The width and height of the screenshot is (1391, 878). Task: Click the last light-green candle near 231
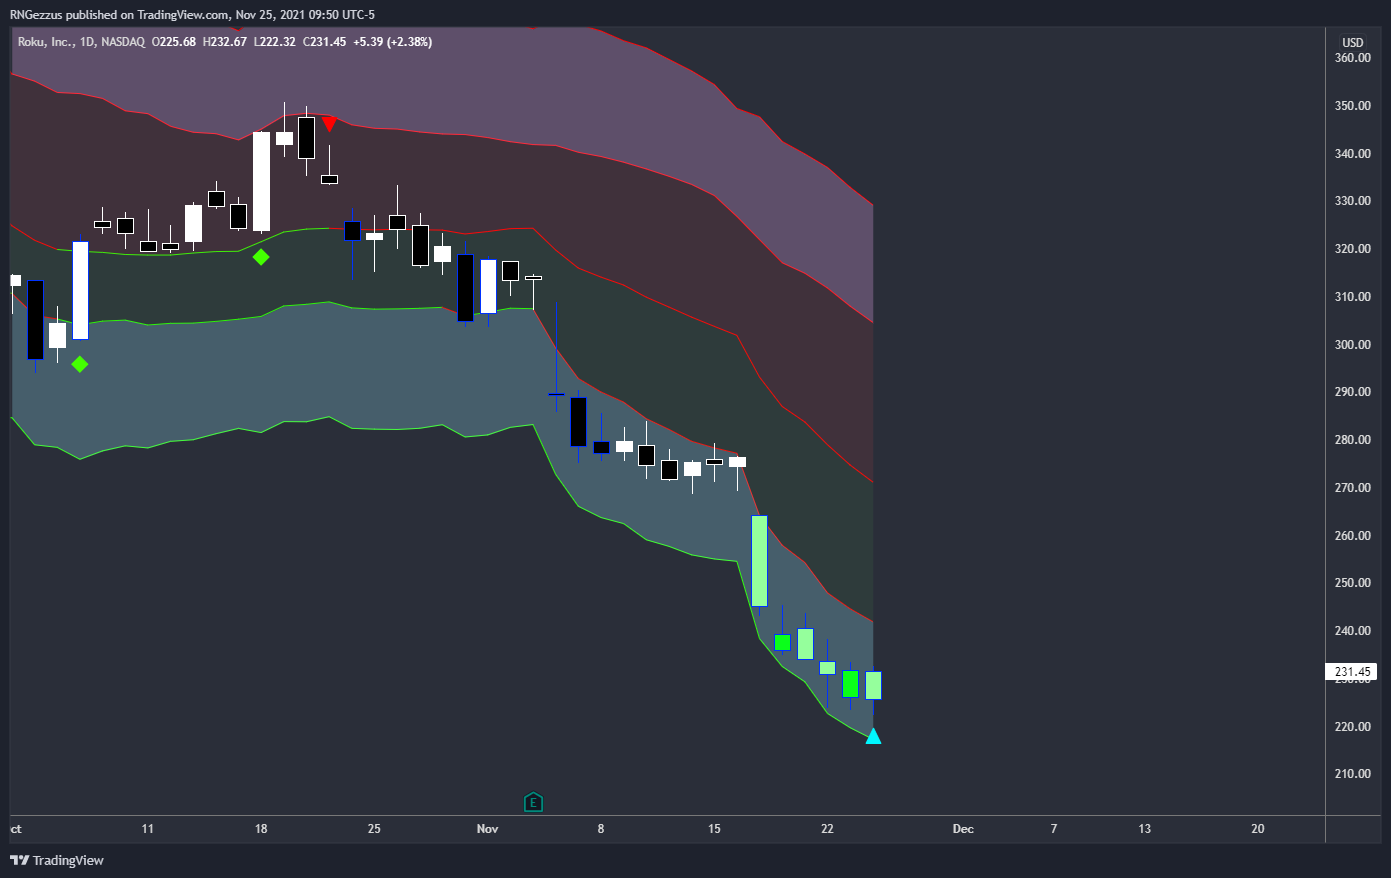pos(873,685)
